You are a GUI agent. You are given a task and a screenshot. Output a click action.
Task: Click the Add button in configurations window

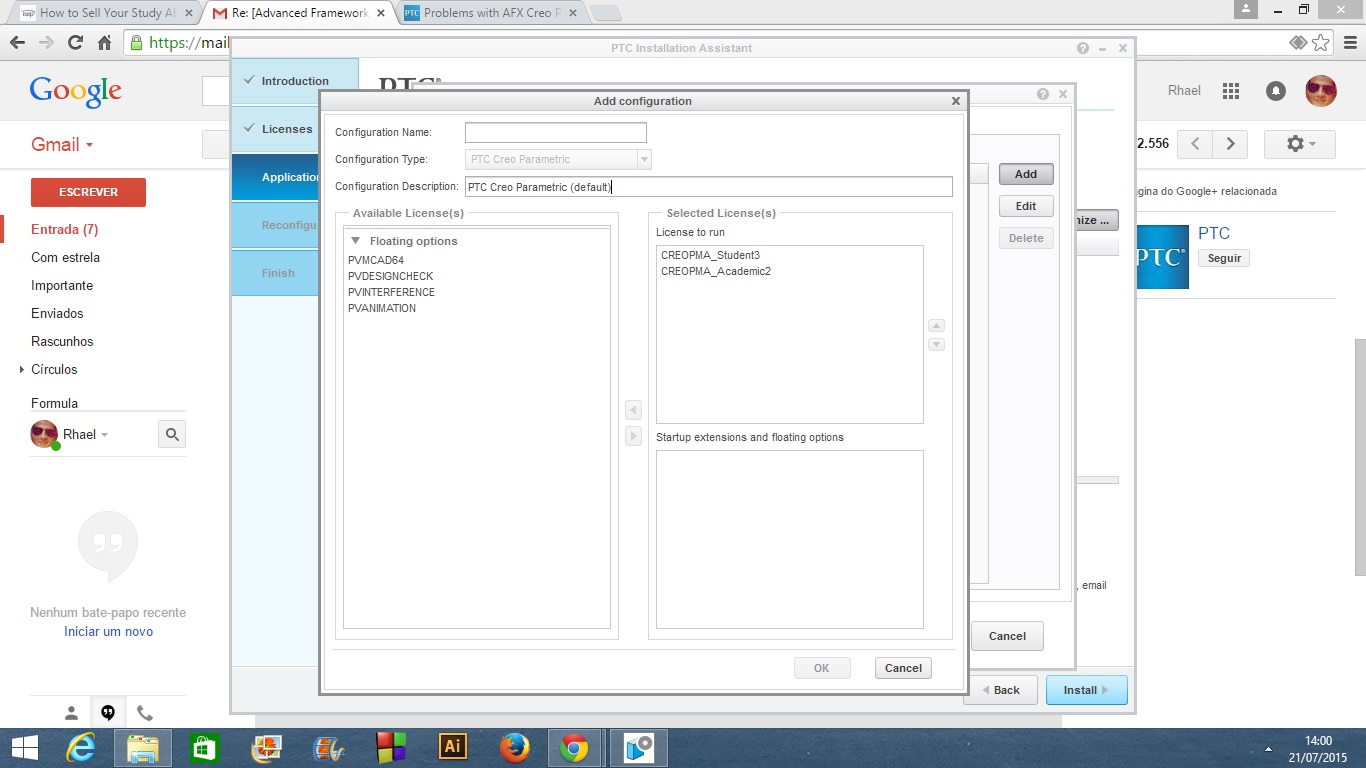1026,174
